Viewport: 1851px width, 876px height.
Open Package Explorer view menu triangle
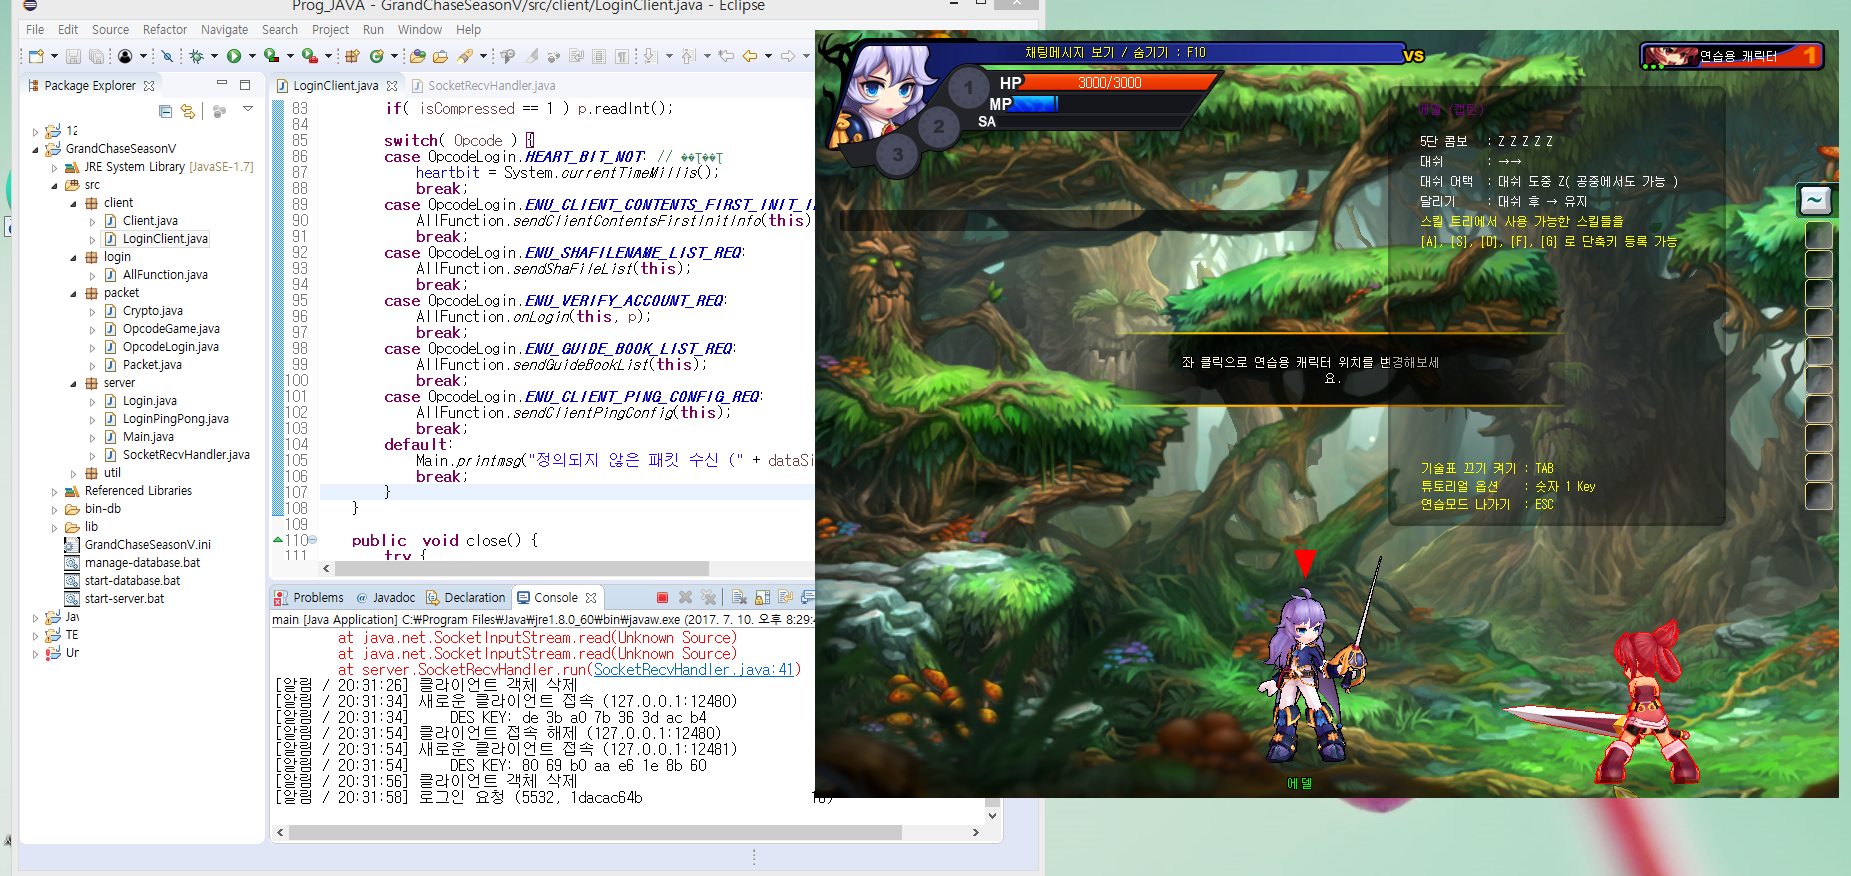[x=248, y=109]
